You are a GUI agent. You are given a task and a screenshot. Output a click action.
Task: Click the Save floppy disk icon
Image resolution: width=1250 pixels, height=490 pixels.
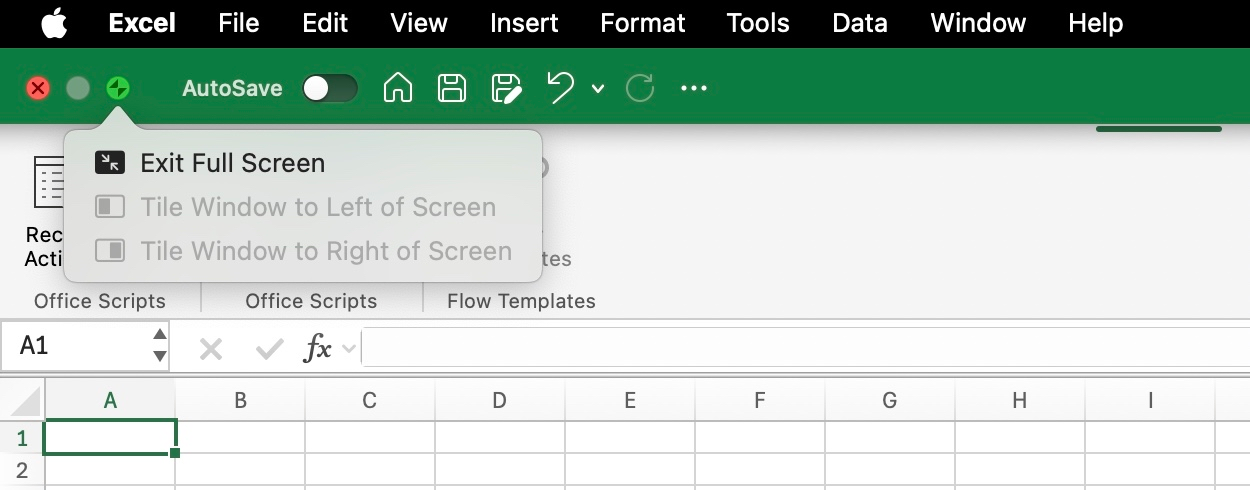click(x=453, y=89)
